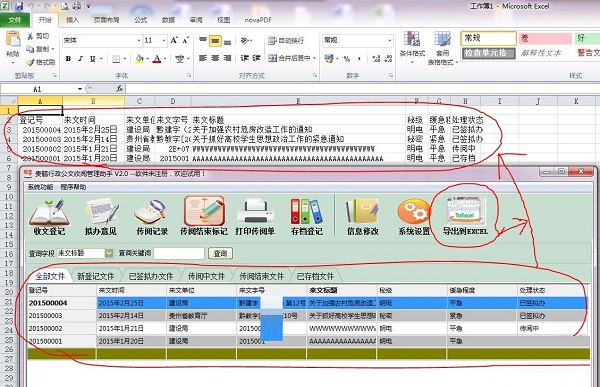This screenshot has height=387, width=600.
Task: Toggle Italic formatting in Excel
Action: (x=80, y=59)
